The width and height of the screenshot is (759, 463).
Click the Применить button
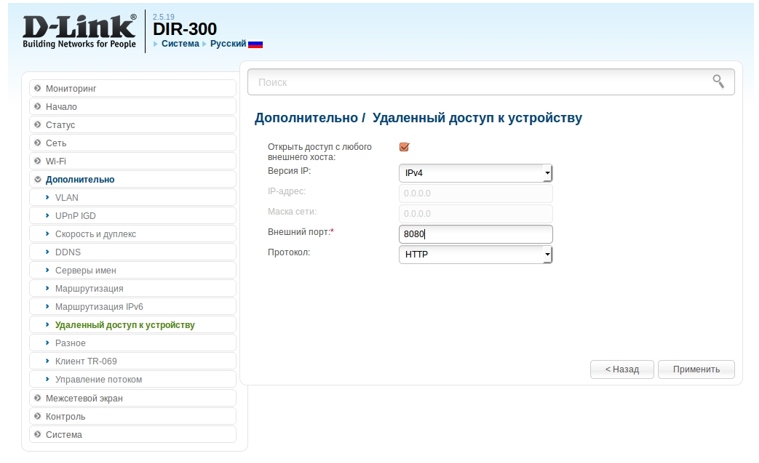[696, 369]
